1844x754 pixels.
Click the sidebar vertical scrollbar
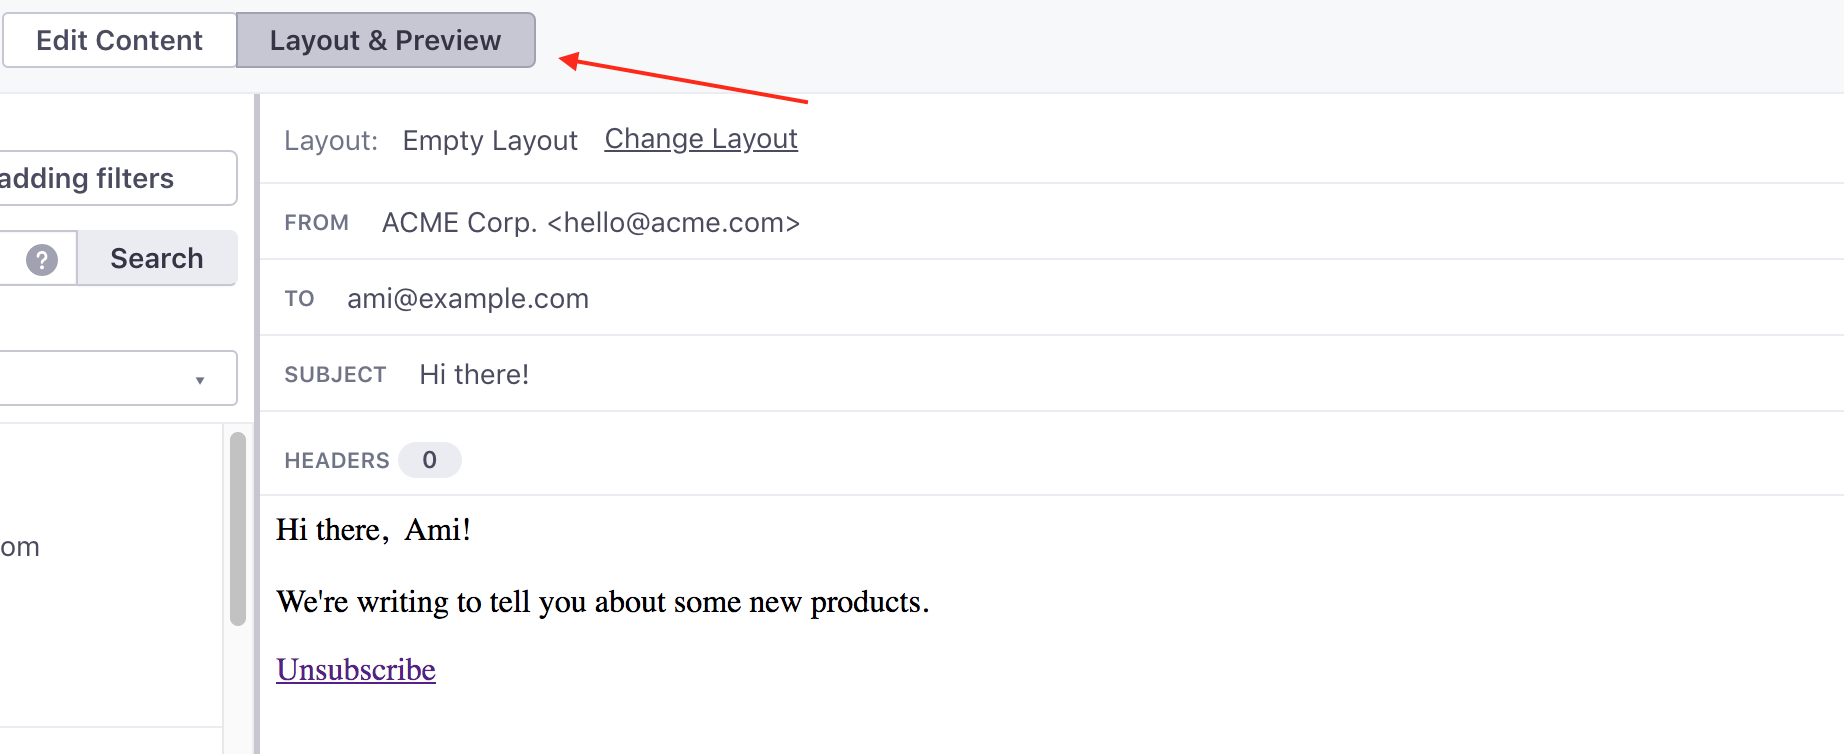point(238,528)
